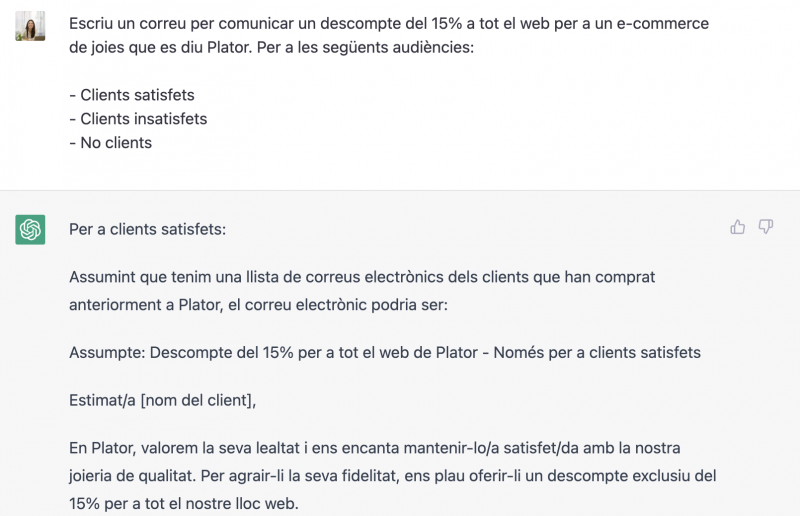Viewport: 800px width, 516px height.
Task: Click the line 'anteriorment a Plator, el correu electrònic'
Action: pyautogui.click(x=258, y=305)
